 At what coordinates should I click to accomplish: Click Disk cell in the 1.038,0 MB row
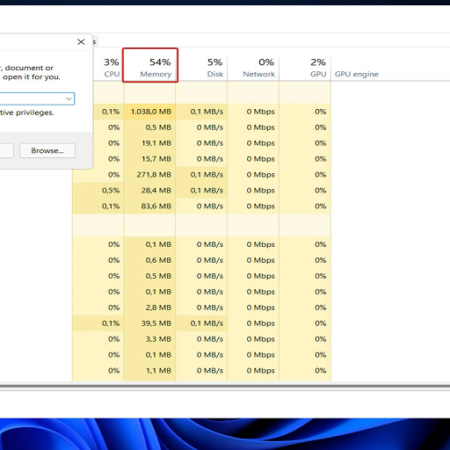202,112
